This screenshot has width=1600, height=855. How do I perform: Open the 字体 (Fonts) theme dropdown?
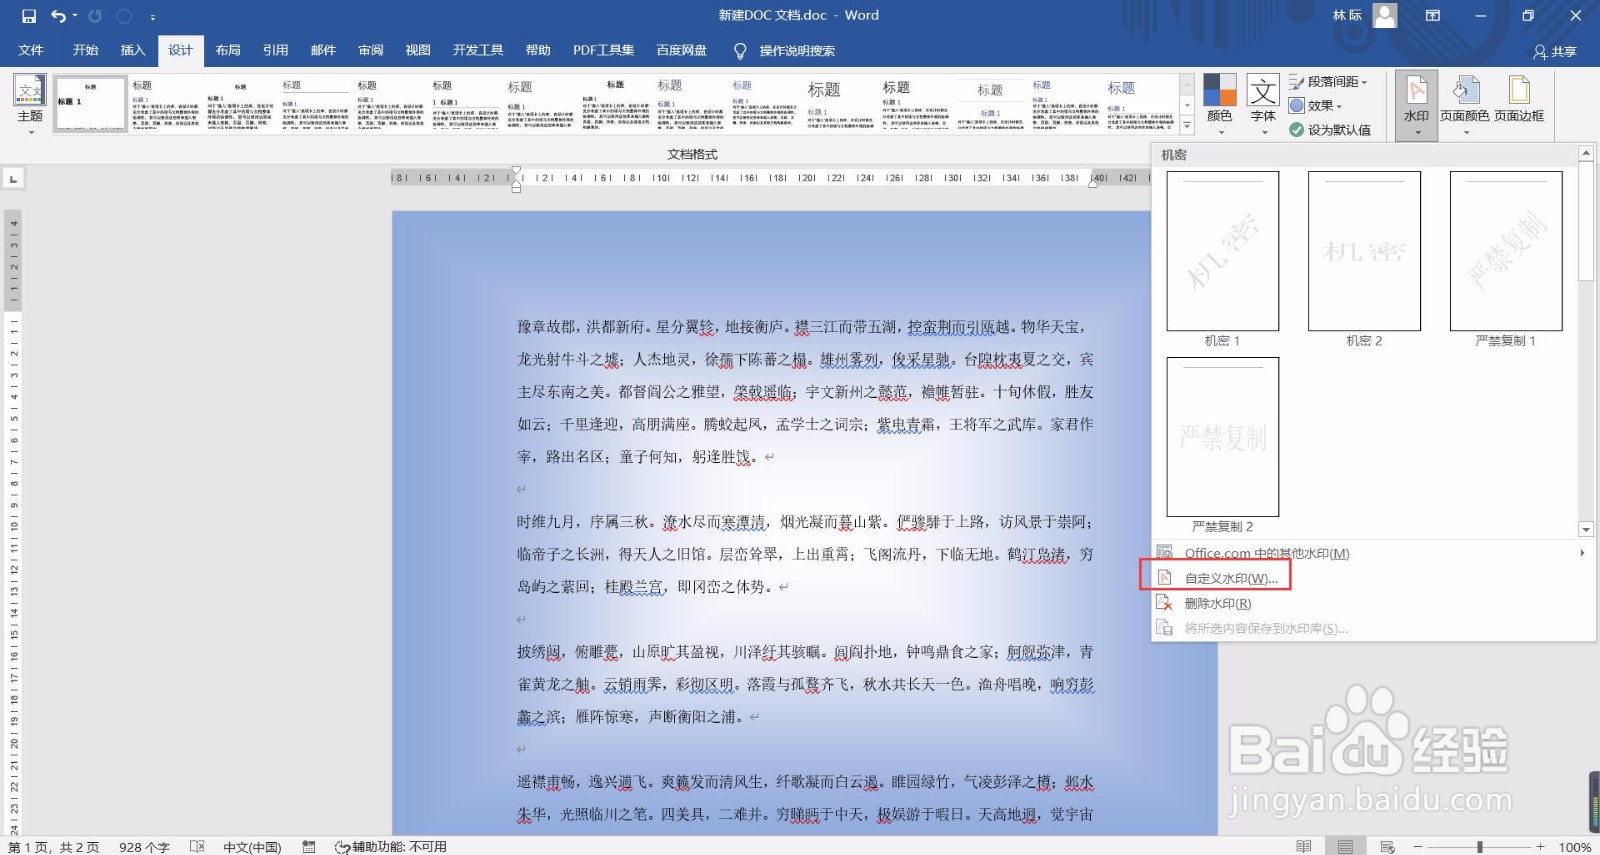1263,104
